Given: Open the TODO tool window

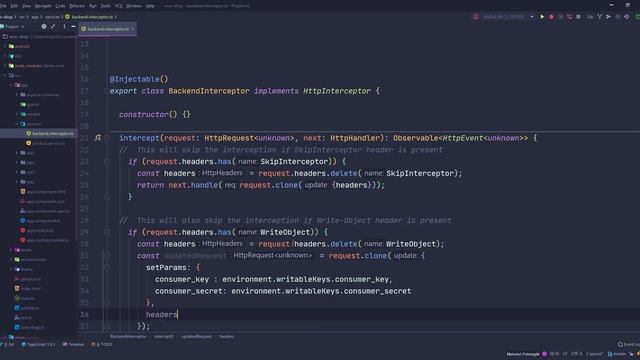Looking at the screenshot, I should [x=102, y=345].
